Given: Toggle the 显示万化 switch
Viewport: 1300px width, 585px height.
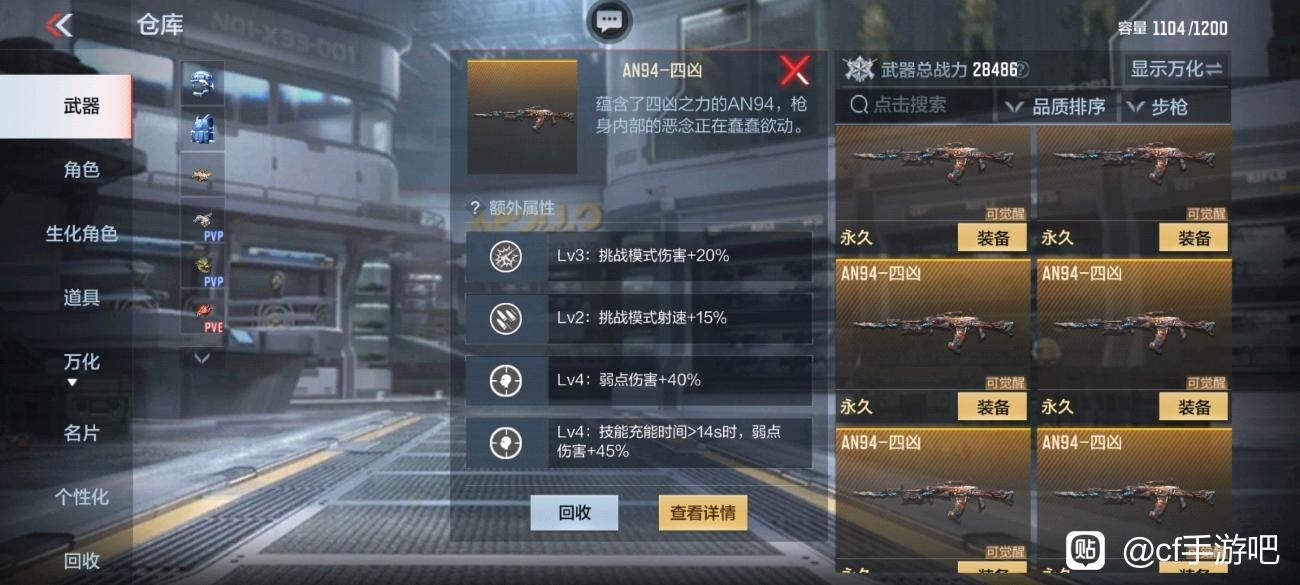Looking at the screenshot, I should pyautogui.click(x=1176, y=69).
